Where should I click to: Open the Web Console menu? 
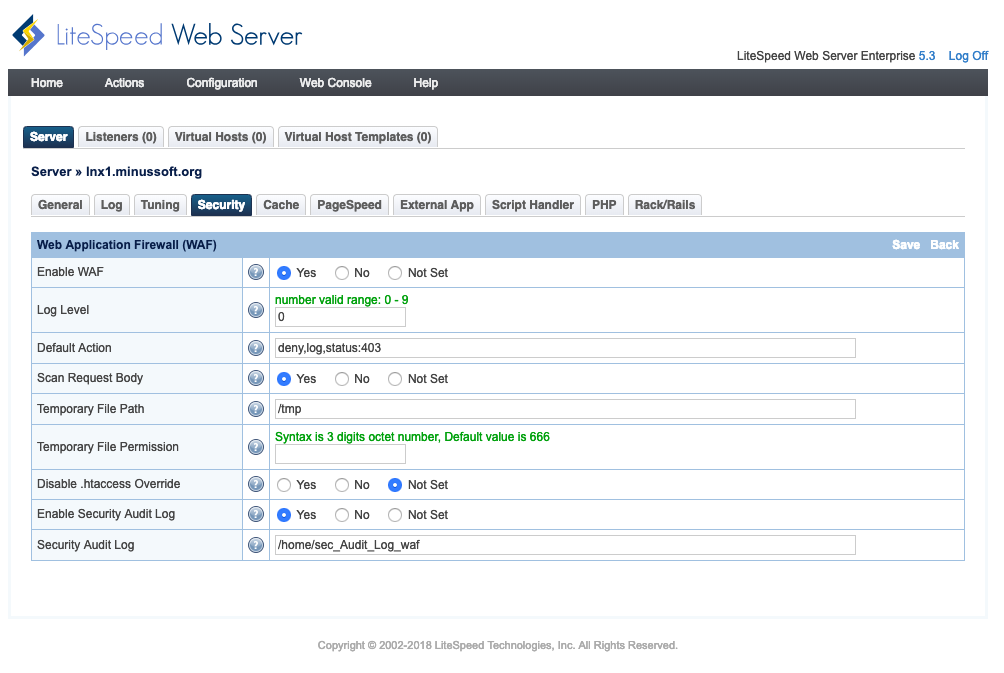336,83
